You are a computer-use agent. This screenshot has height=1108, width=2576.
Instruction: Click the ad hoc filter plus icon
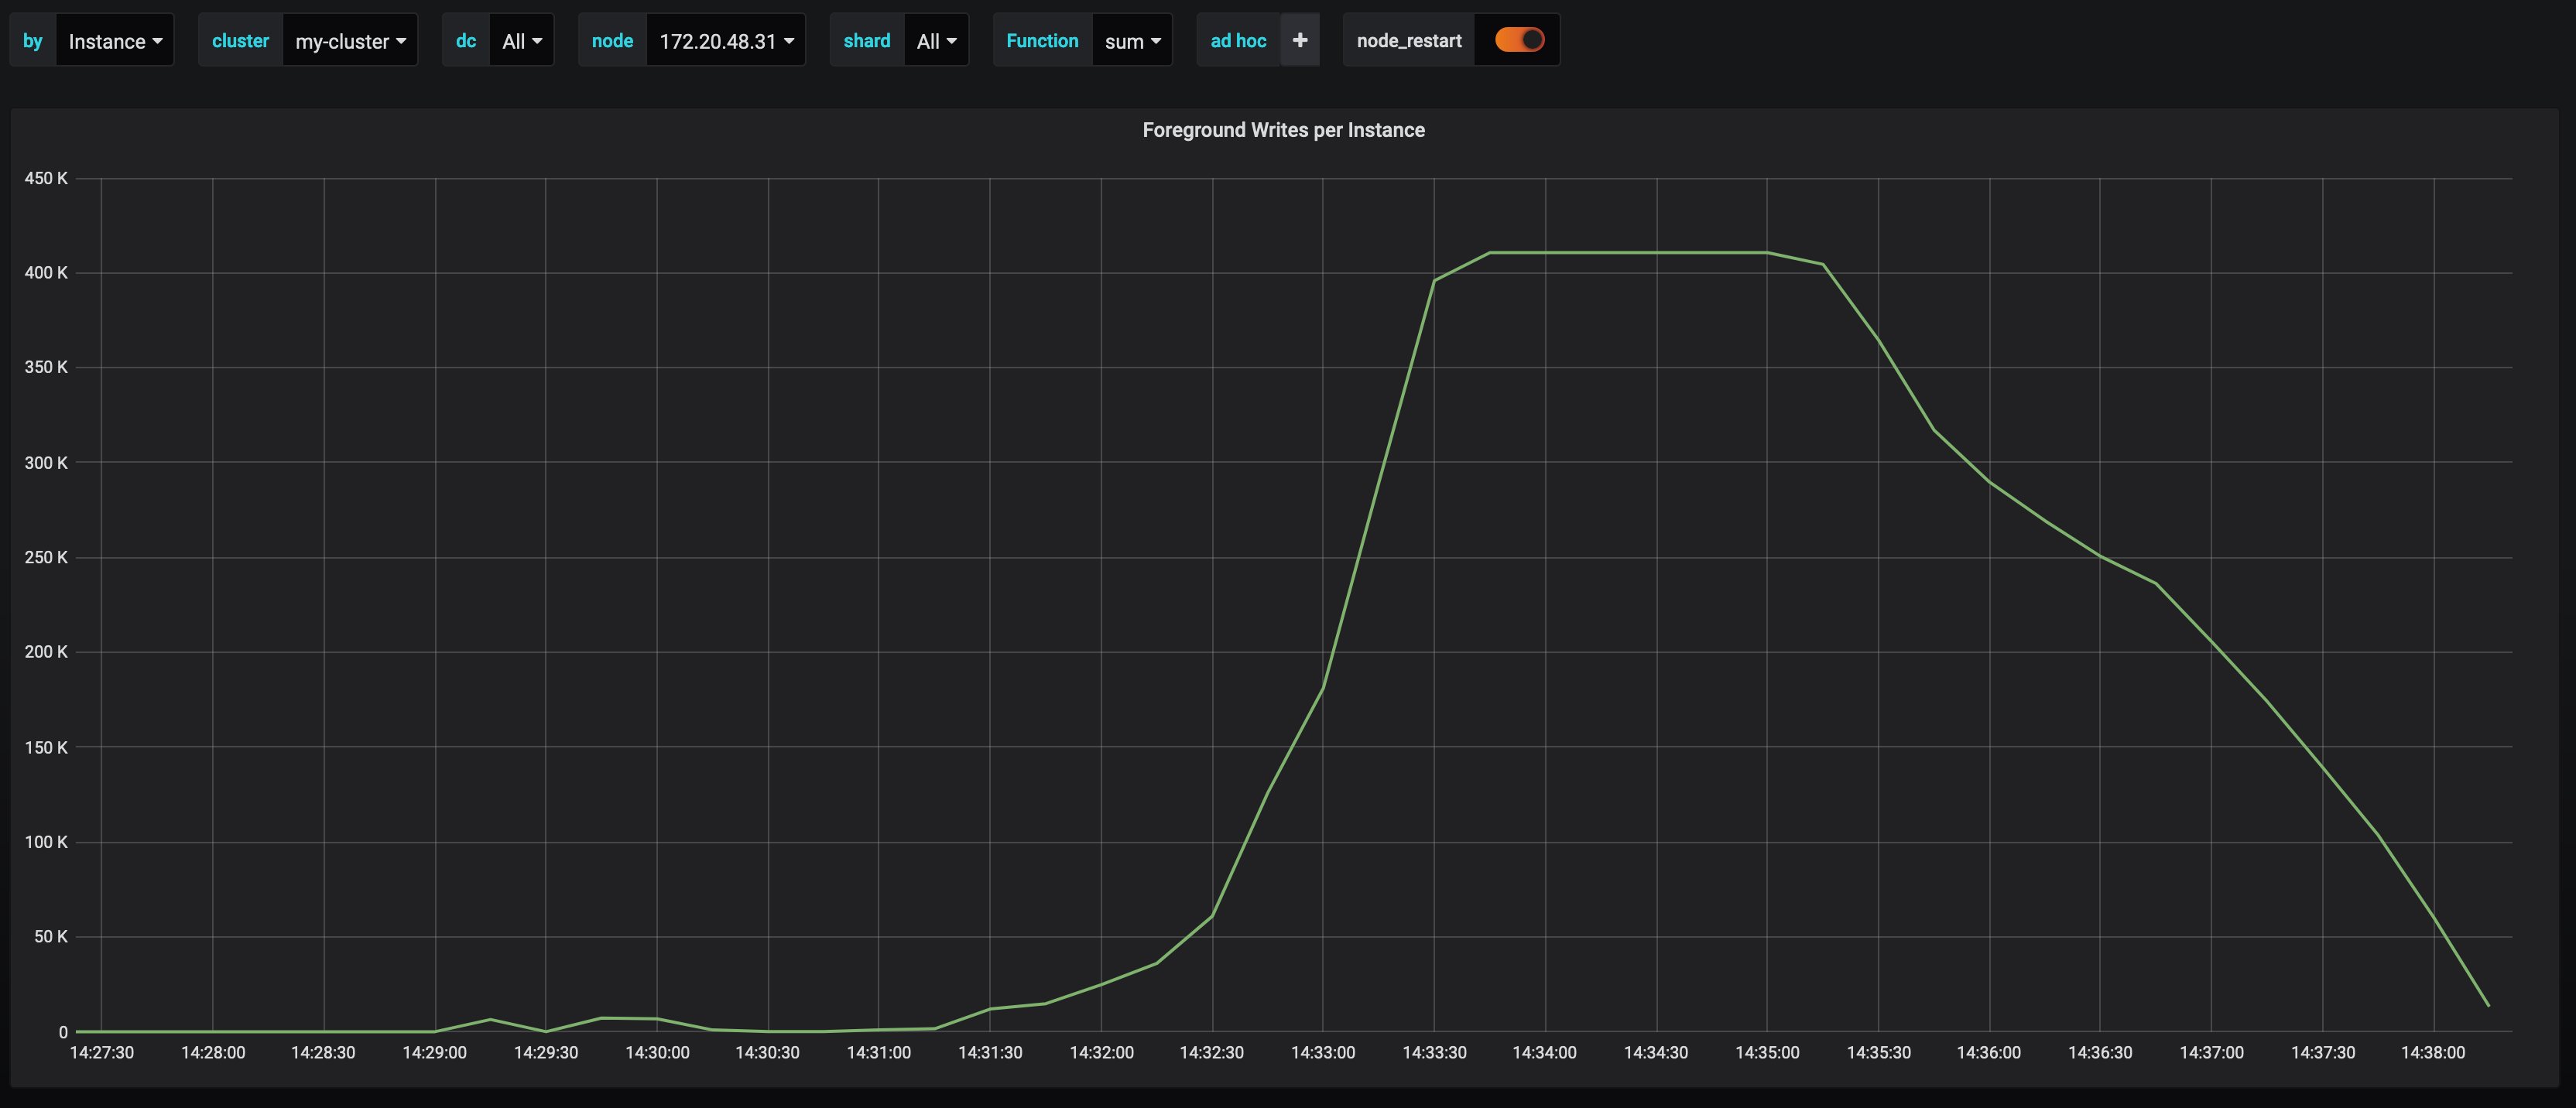pyautogui.click(x=1299, y=40)
